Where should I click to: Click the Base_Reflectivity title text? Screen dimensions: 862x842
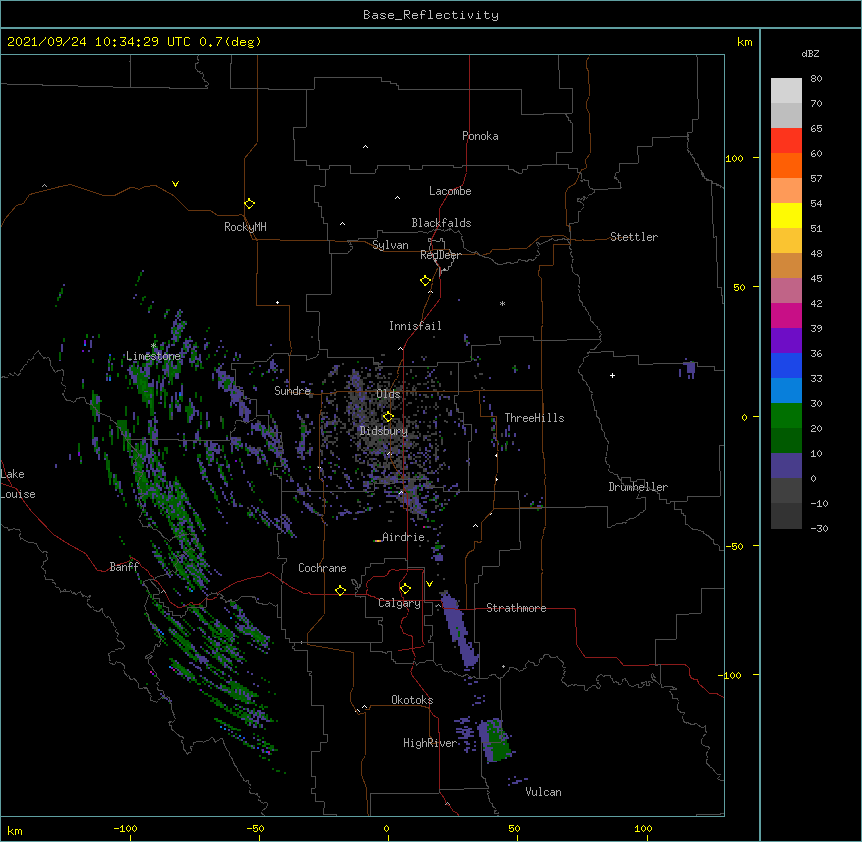tap(431, 15)
